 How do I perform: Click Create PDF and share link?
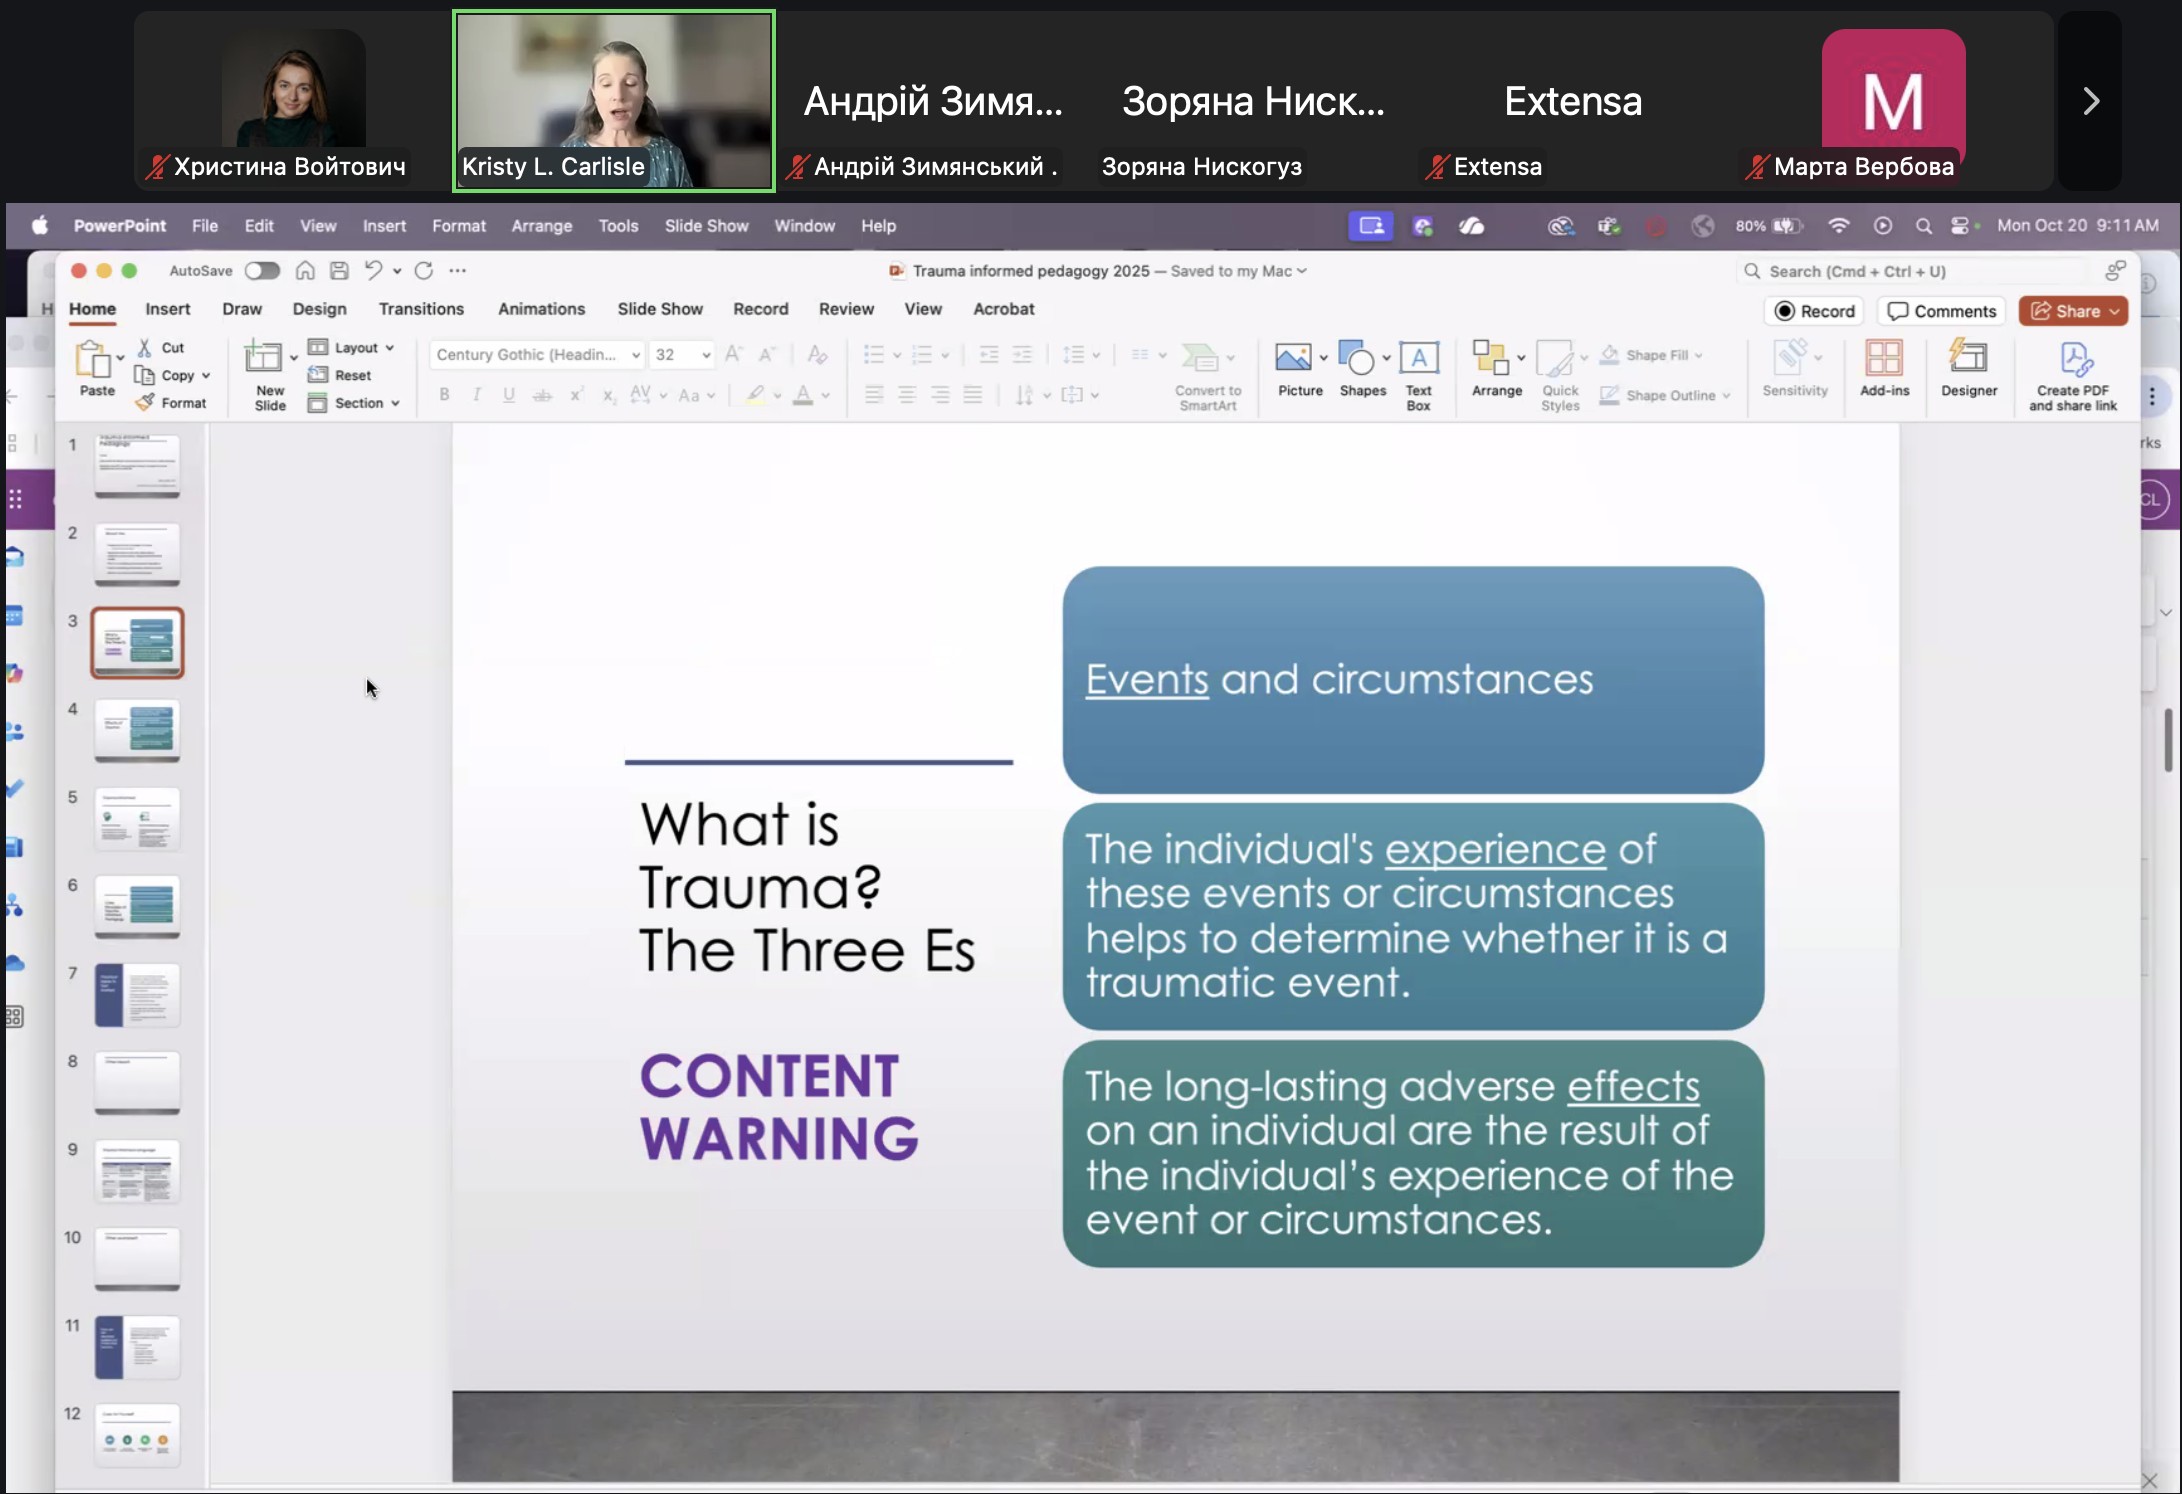(x=2073, y=360)
